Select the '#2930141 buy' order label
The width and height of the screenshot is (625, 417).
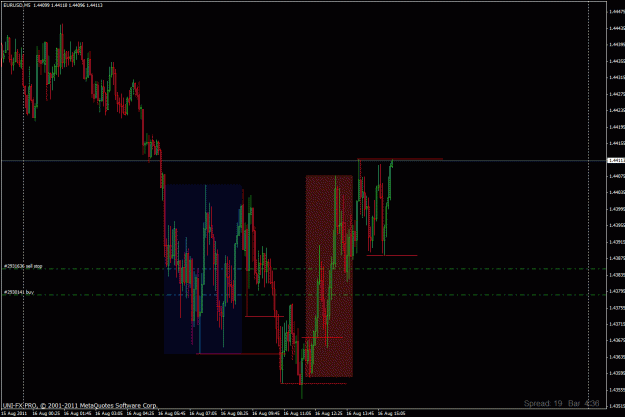pyautogui.click(x=19, y=292)
